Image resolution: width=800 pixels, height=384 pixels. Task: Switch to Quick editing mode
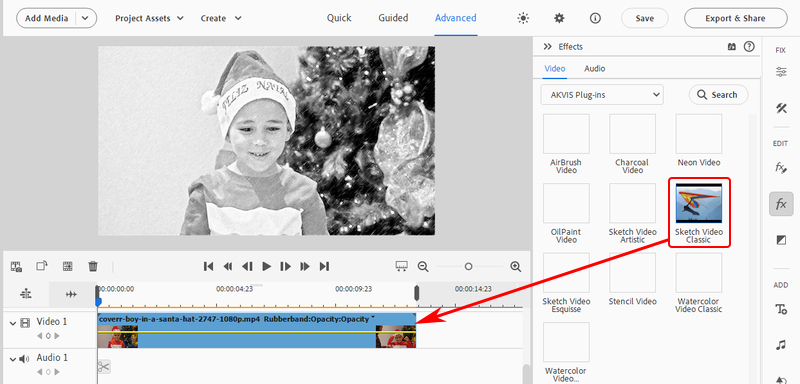(x=339, y=18)
